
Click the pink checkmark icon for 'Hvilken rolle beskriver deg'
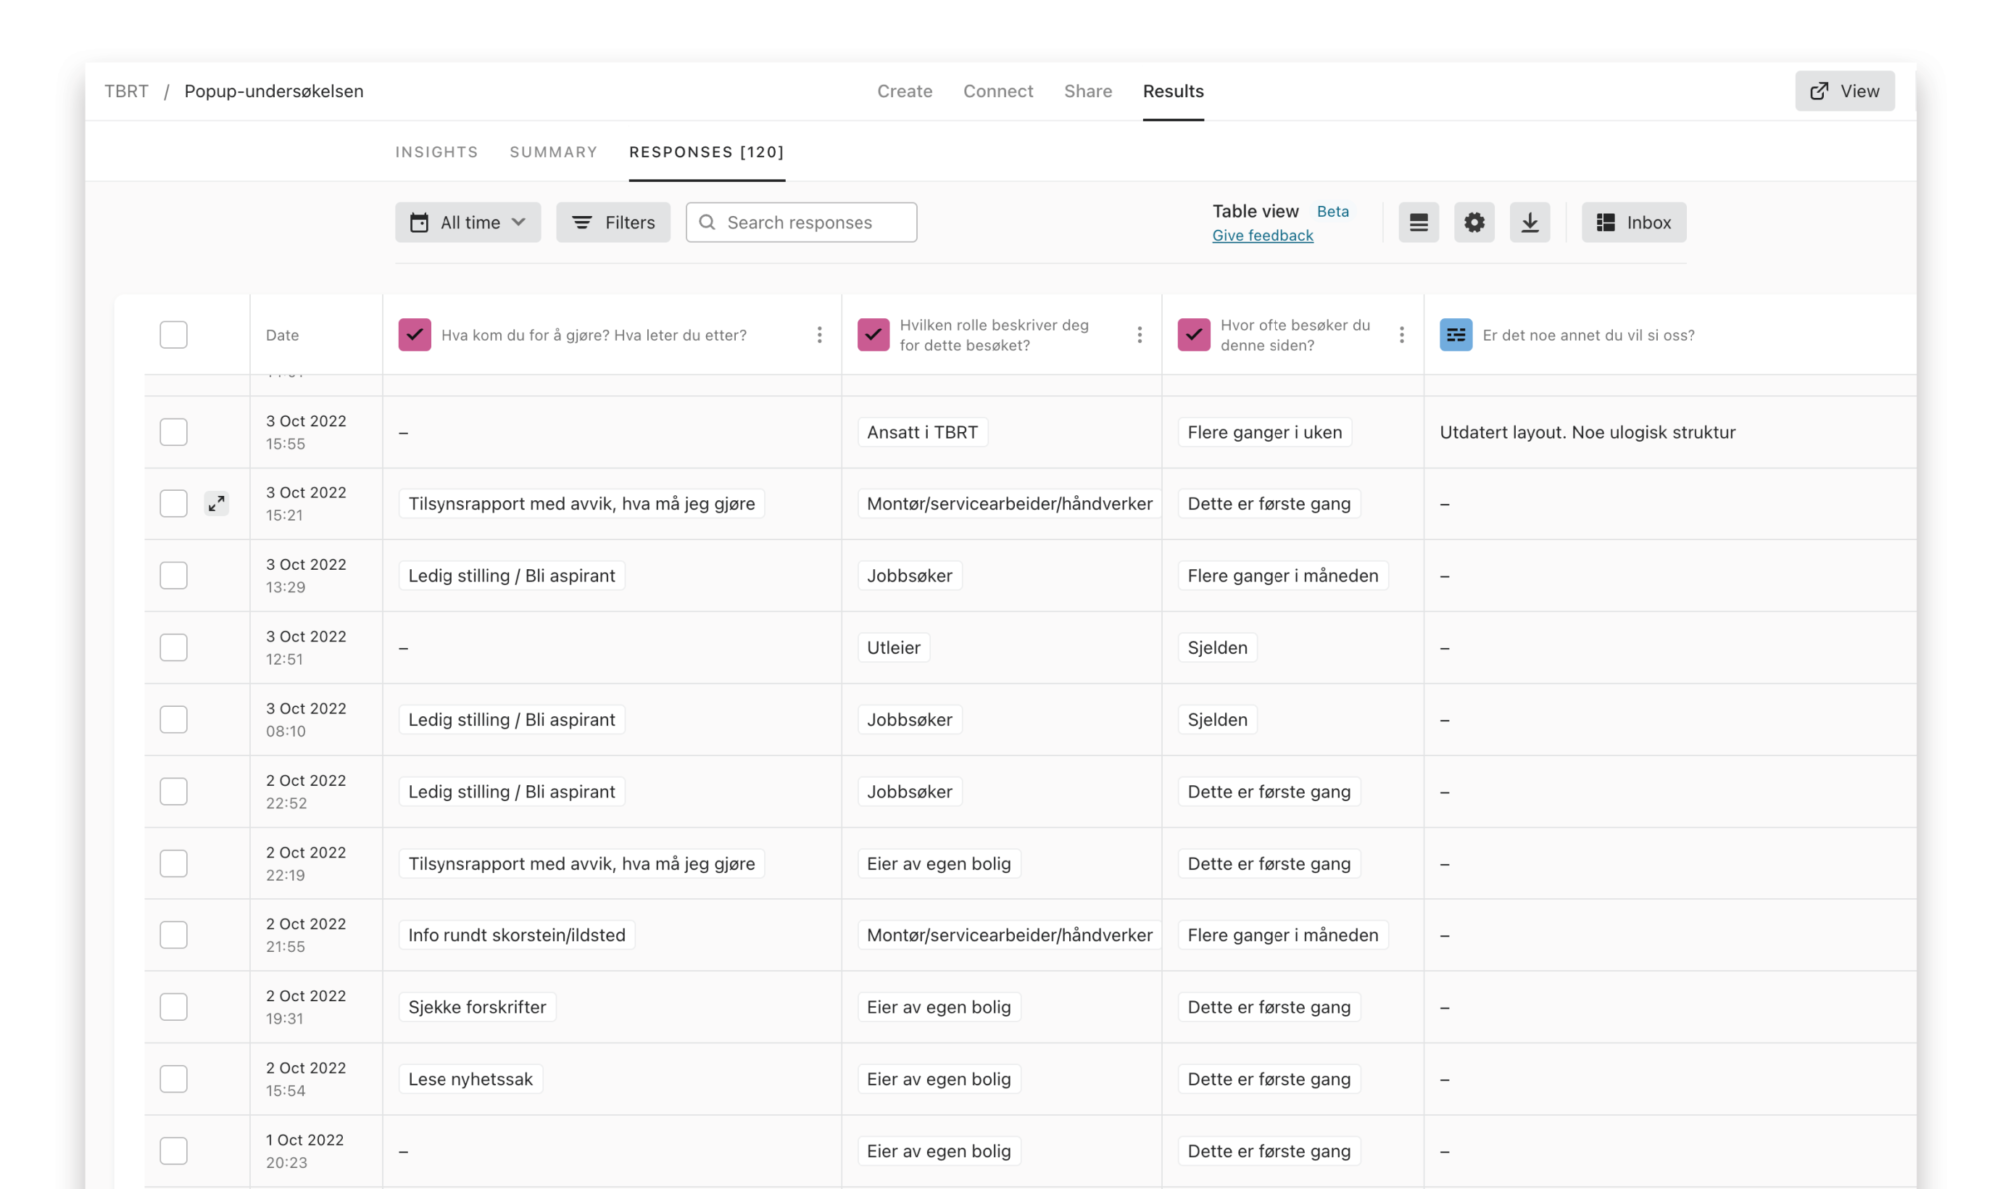click(x=874, y=334)
